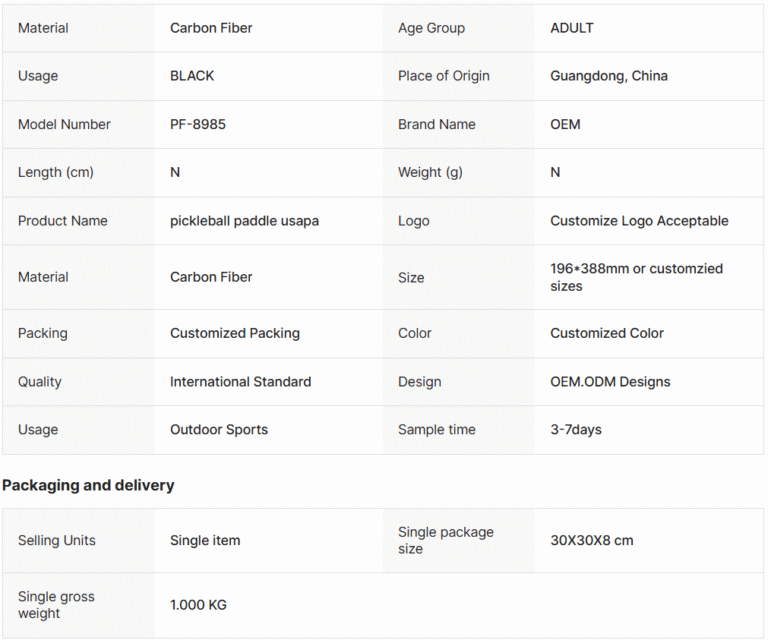Click the Length (cm) label
The width and height of the screenshot is (768, 640).
56,172
